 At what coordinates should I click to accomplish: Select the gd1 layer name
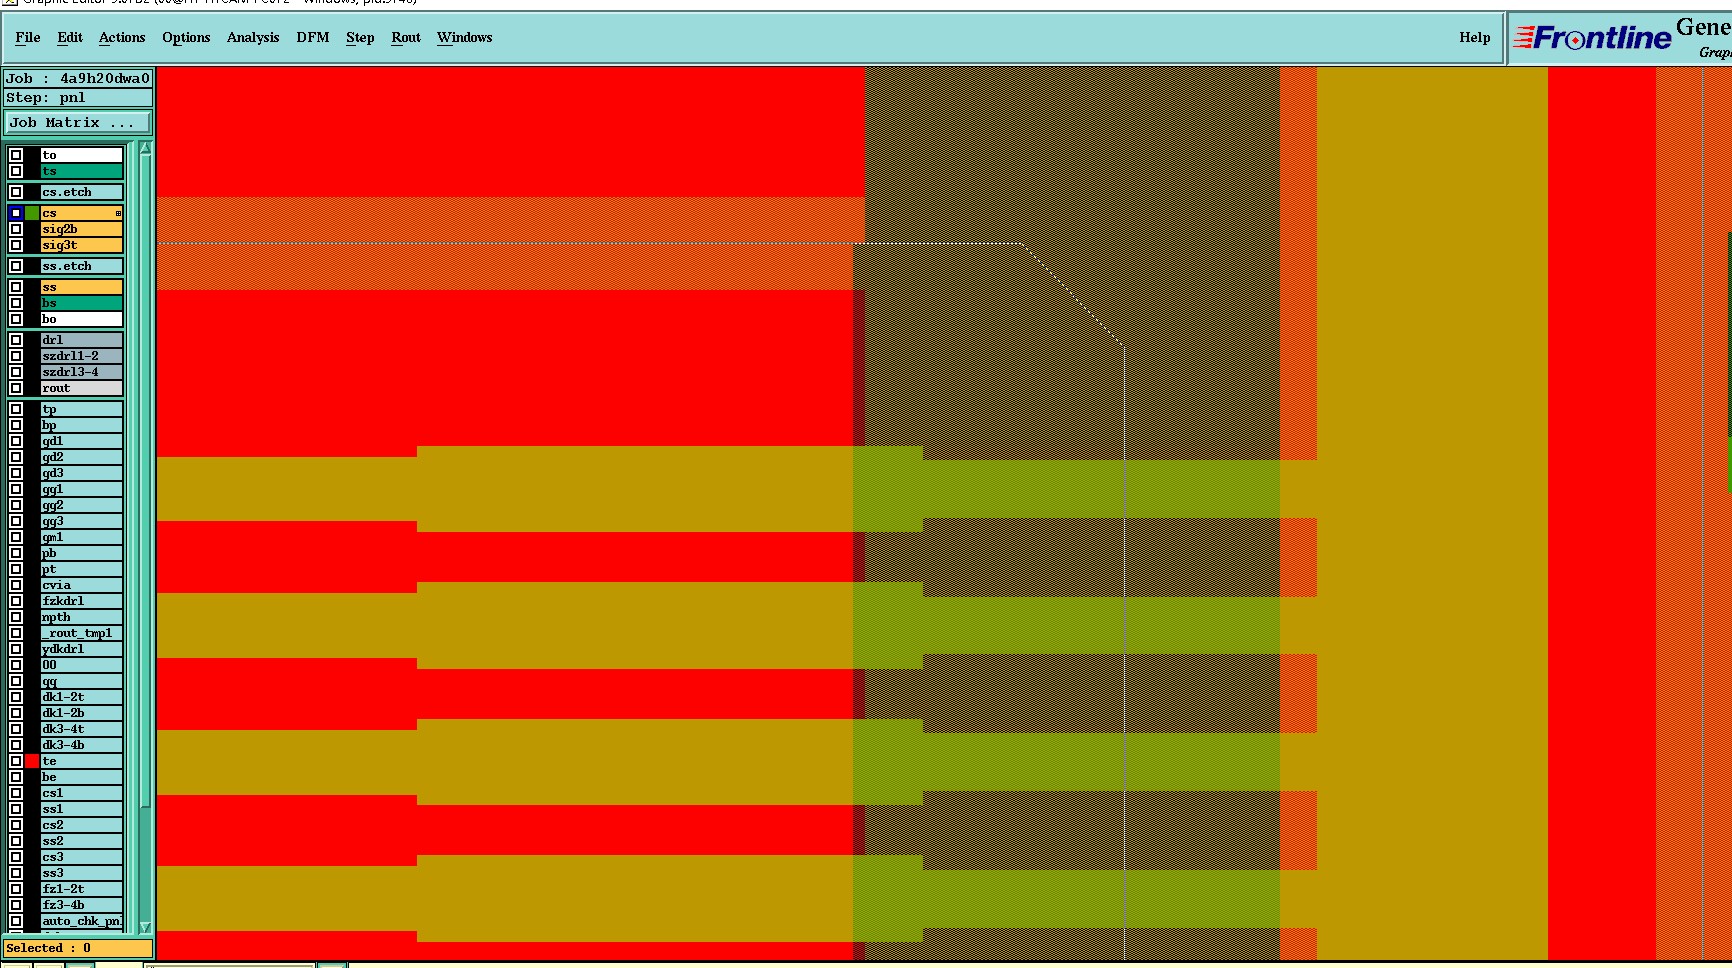(82, 441)
